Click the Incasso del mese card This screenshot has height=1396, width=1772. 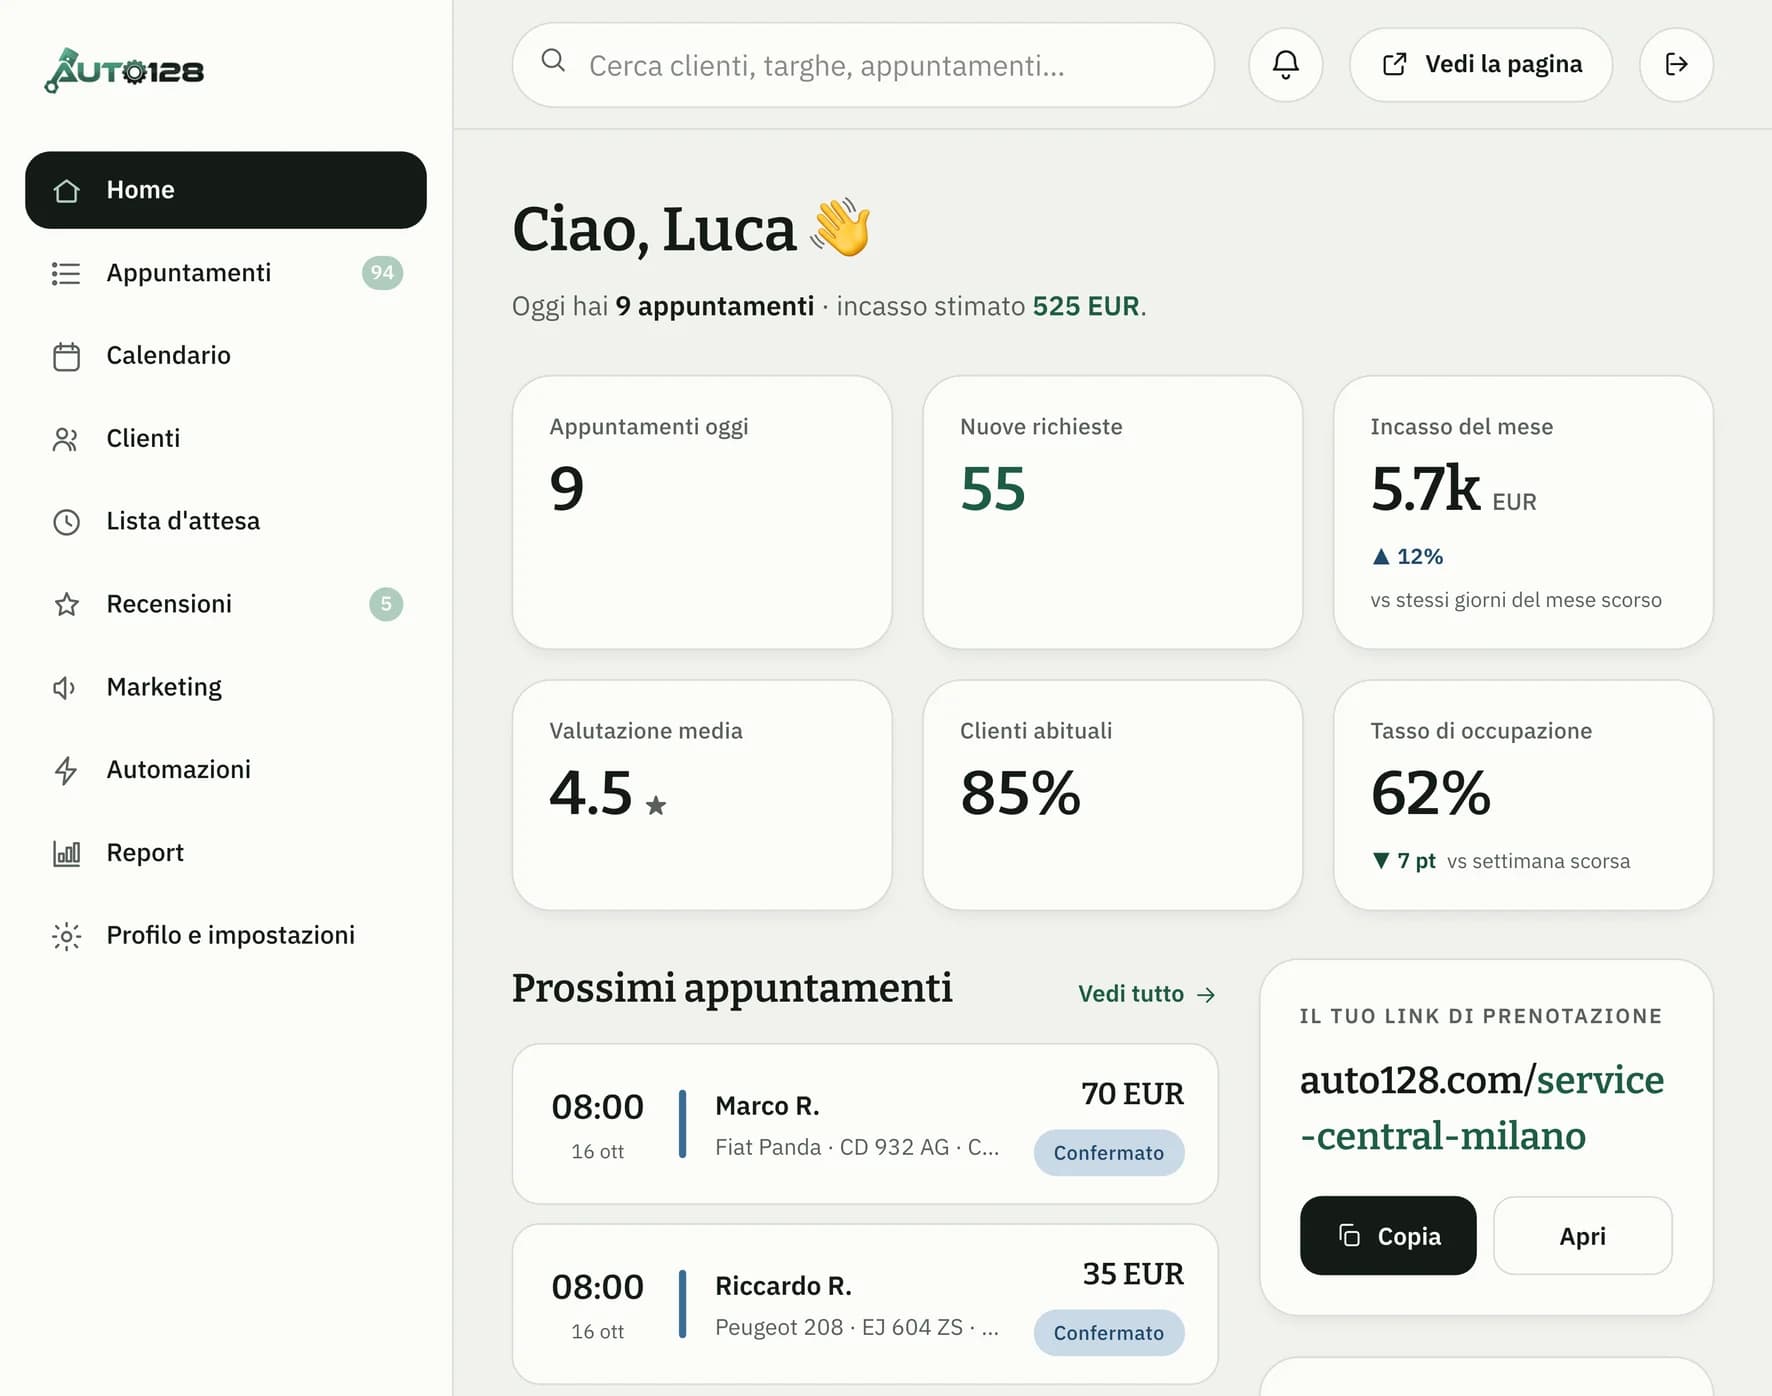[1523, 512]
